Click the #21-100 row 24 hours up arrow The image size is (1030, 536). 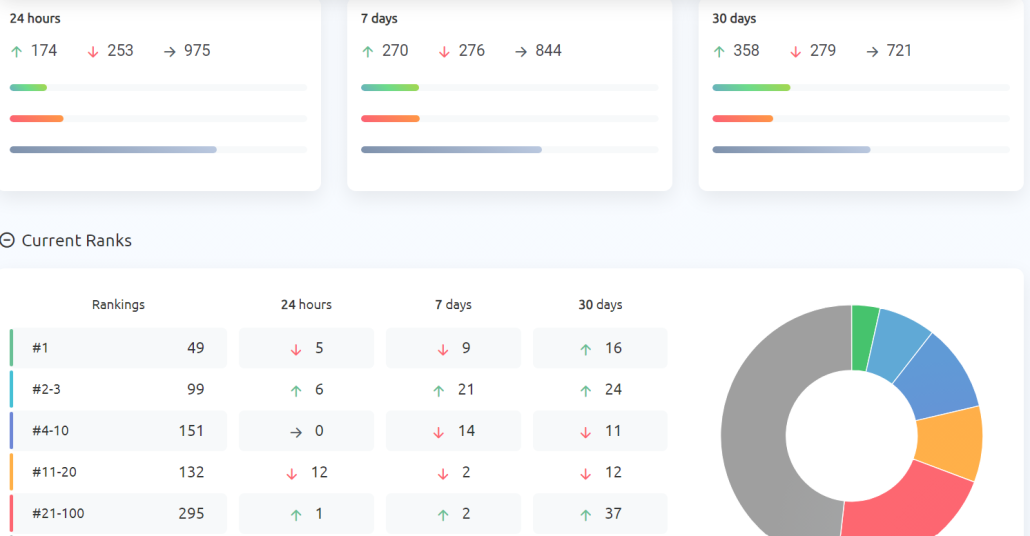point(296,515)
